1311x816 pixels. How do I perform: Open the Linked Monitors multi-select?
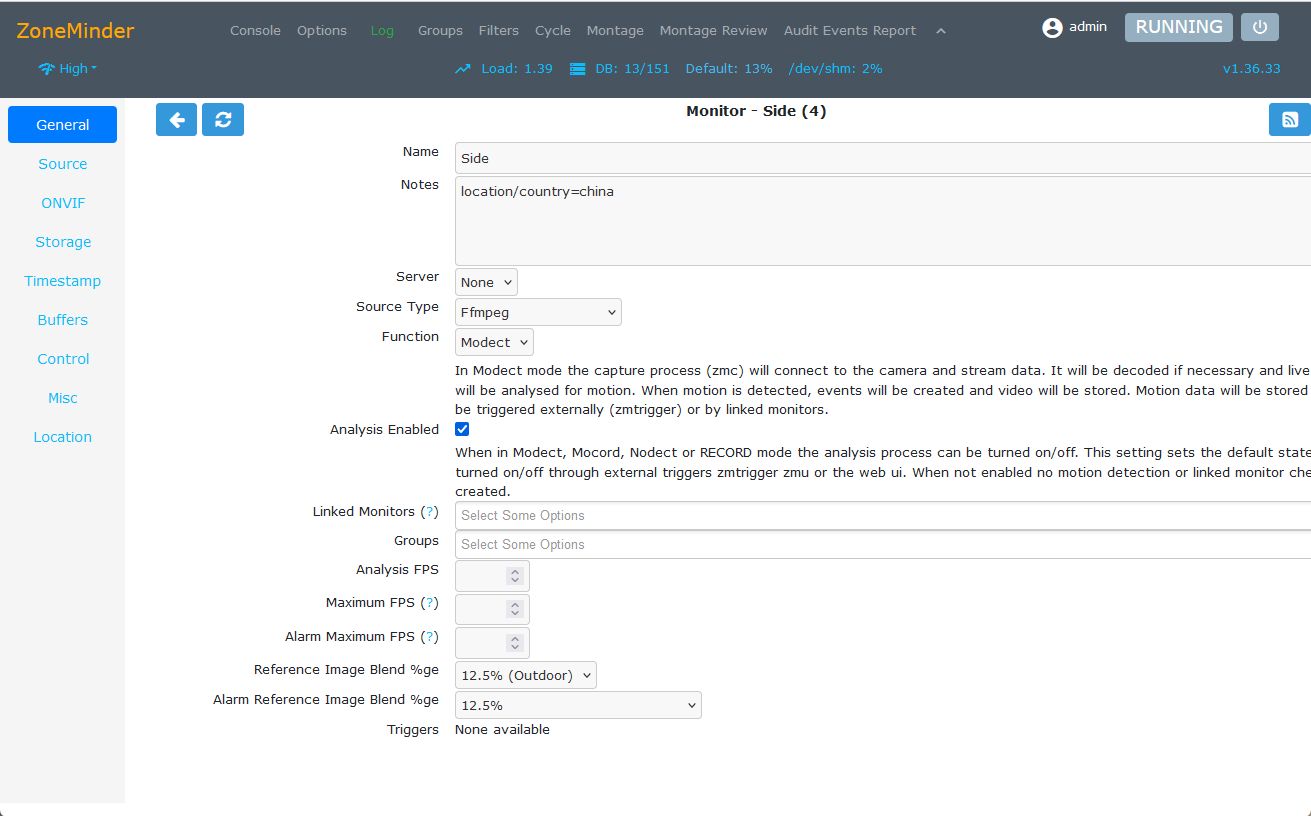coord(883,515)
